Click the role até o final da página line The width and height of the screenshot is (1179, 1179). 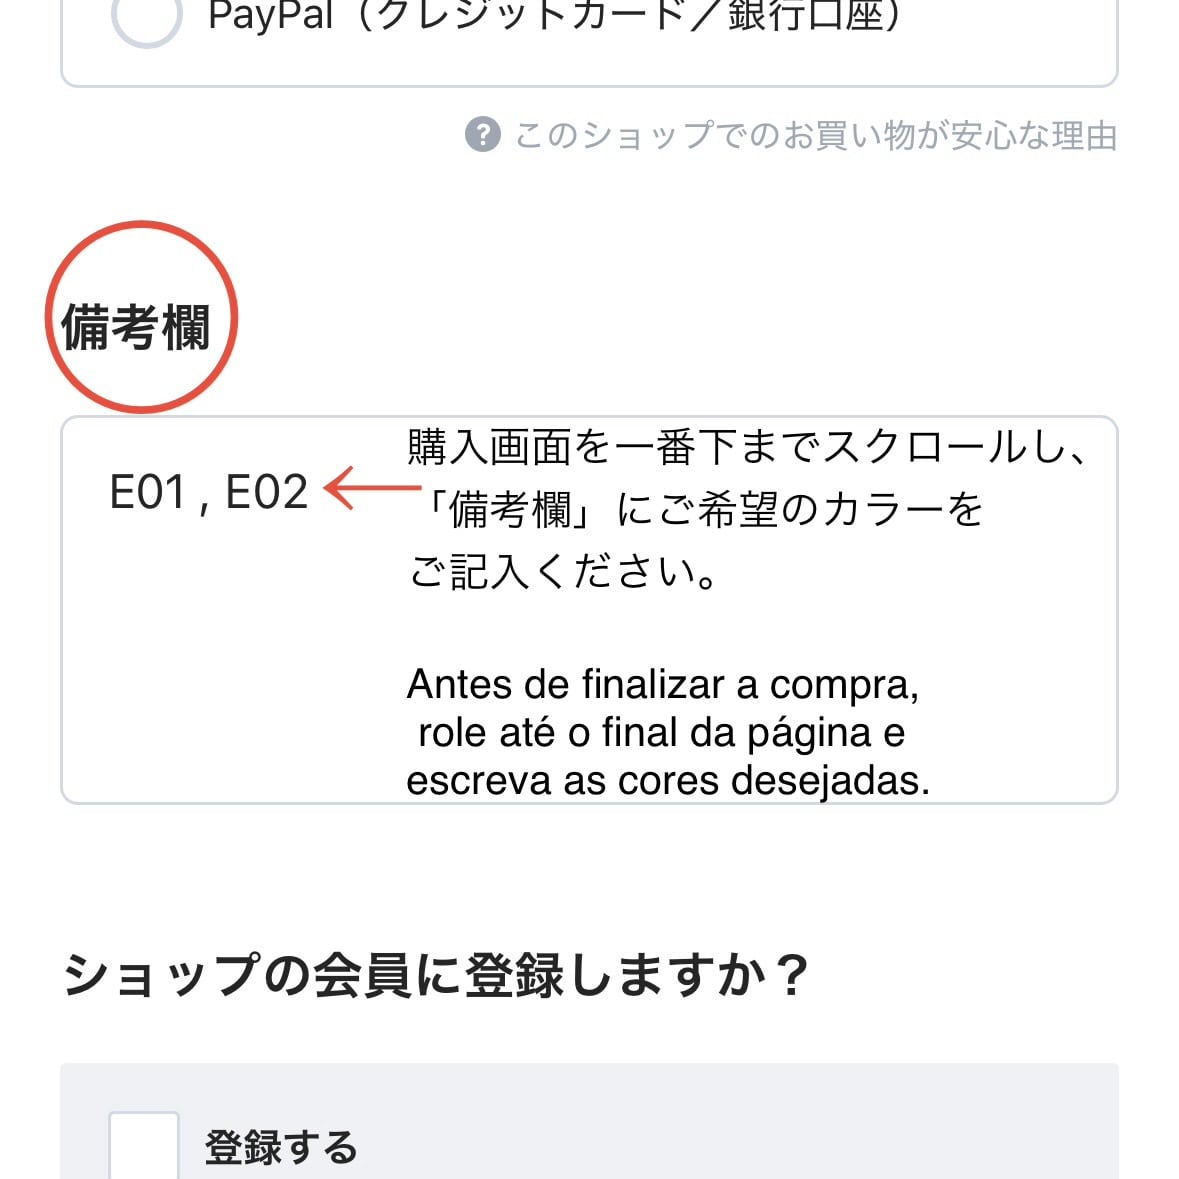point(660,733)
